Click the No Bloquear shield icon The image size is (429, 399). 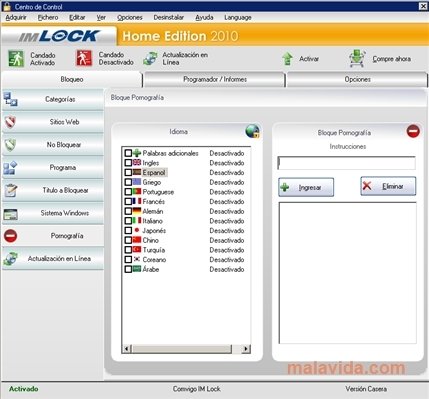pyautogui.click(x=10, y=145)
